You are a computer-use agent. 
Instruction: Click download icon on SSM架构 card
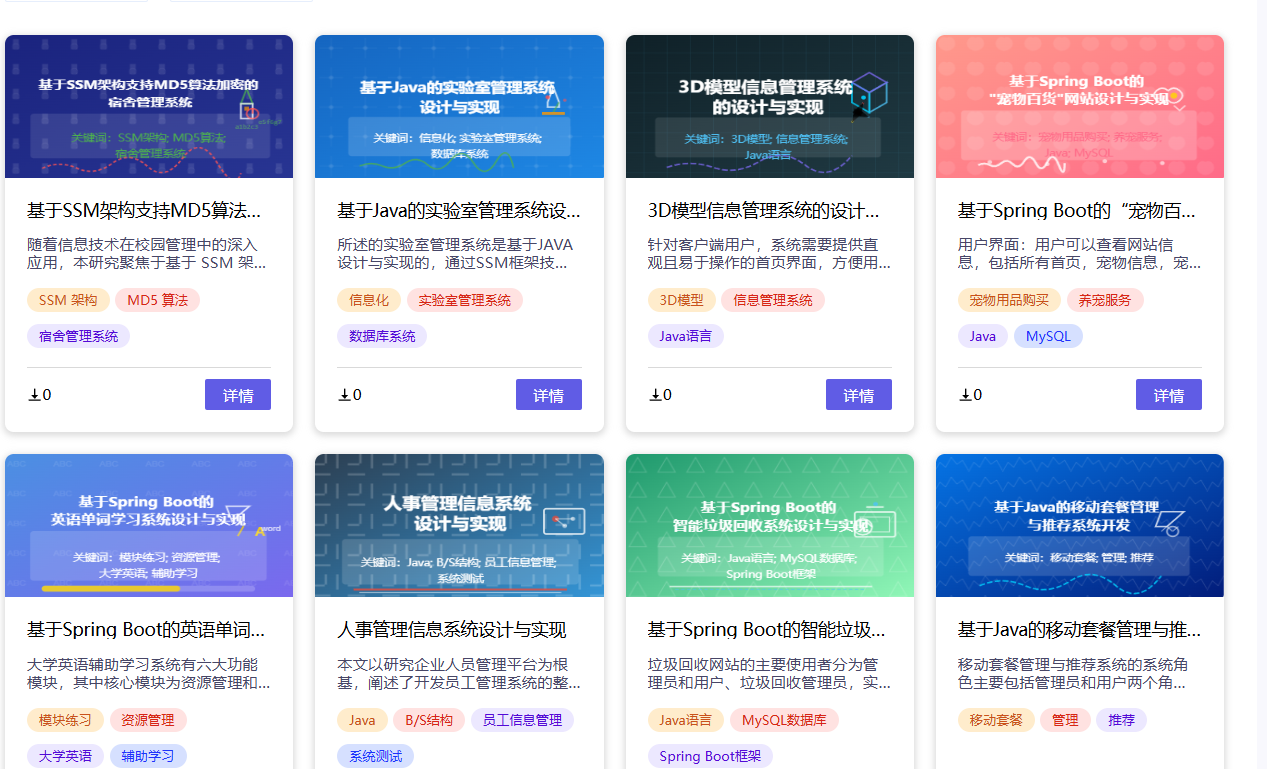[x=34, y=395]
